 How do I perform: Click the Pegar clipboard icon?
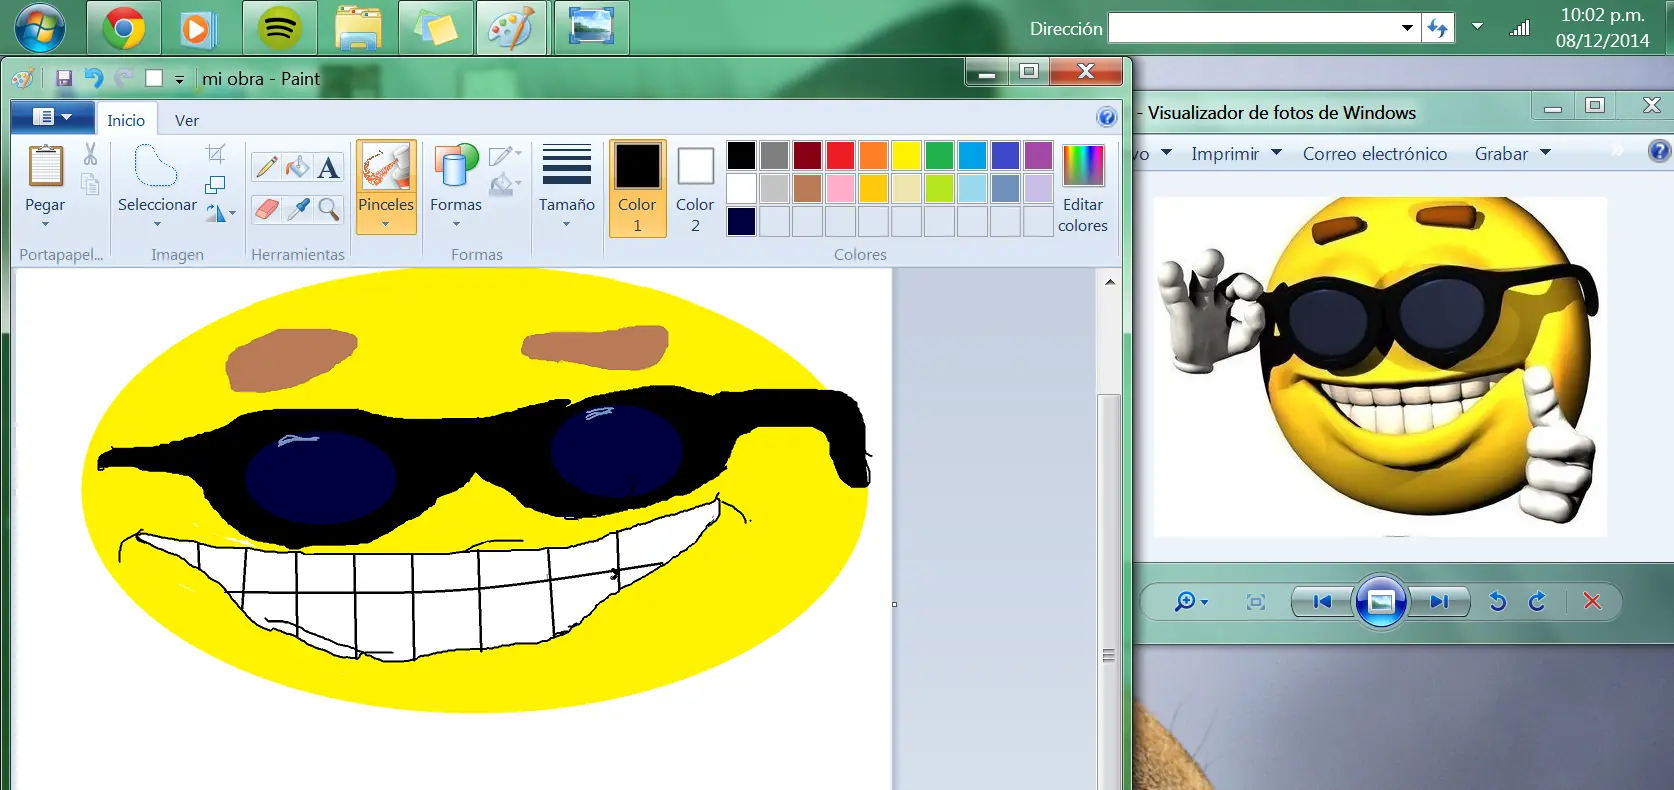click(45, 166)
